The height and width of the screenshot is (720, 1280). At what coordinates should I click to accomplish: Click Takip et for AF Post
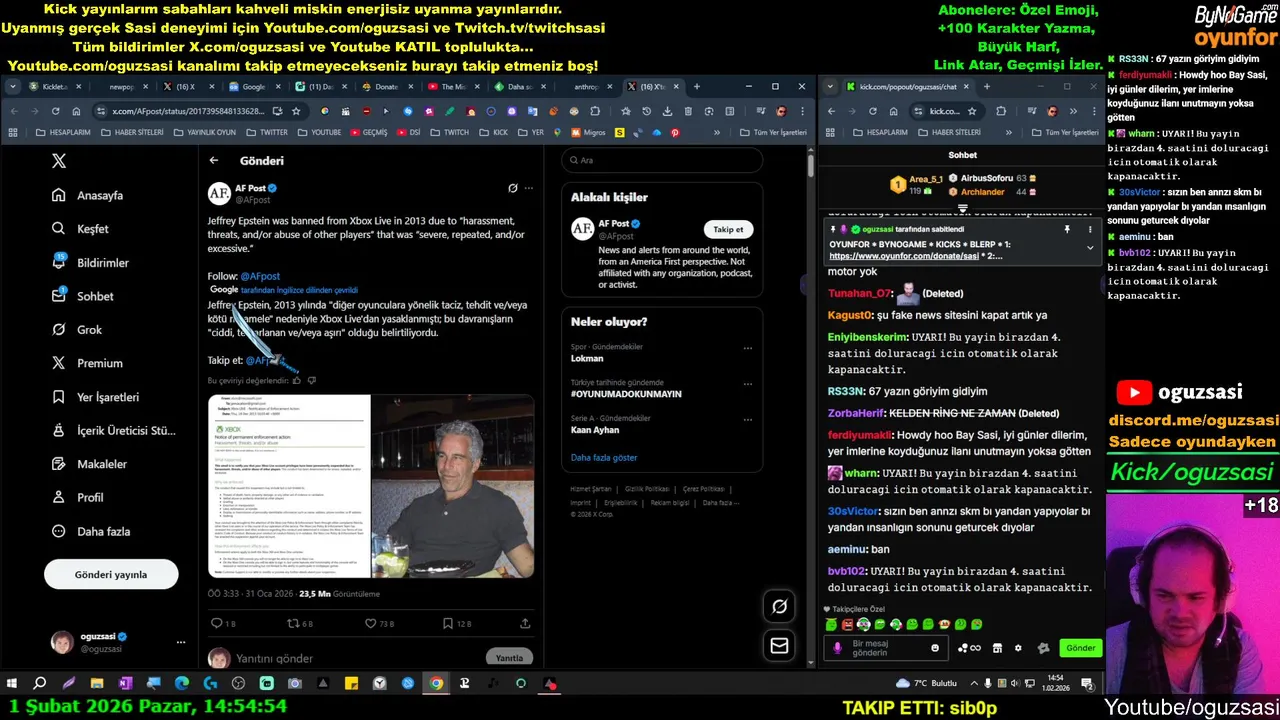click(x=728, y=229)
